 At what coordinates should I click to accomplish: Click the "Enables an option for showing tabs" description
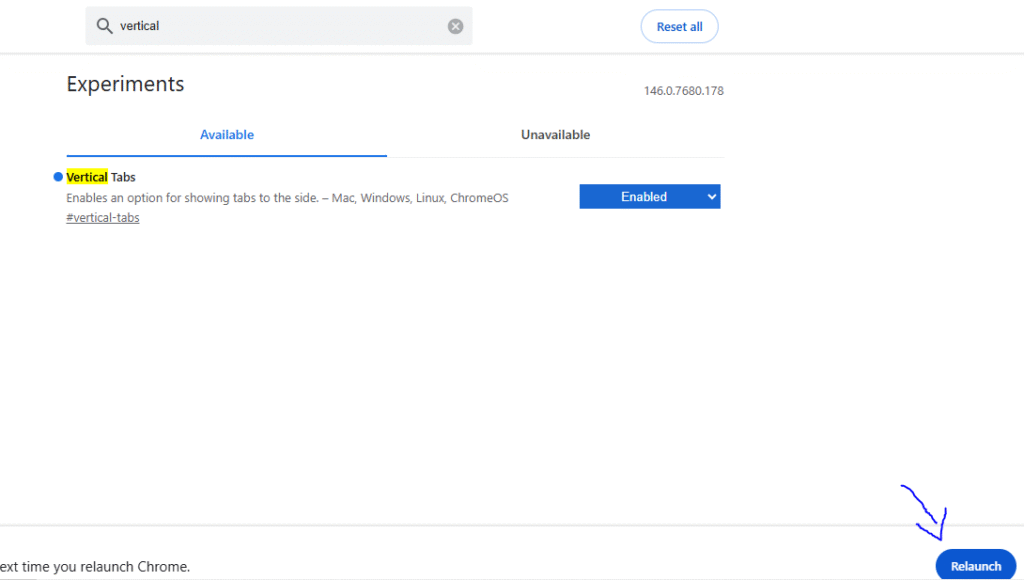click(190, 198)
